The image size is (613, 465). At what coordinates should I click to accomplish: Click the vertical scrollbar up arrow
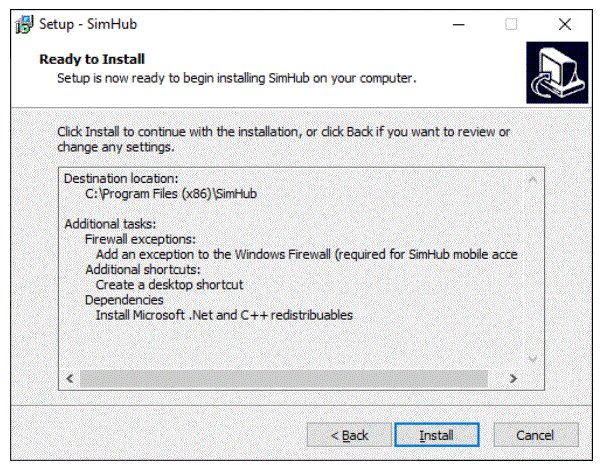532,180
